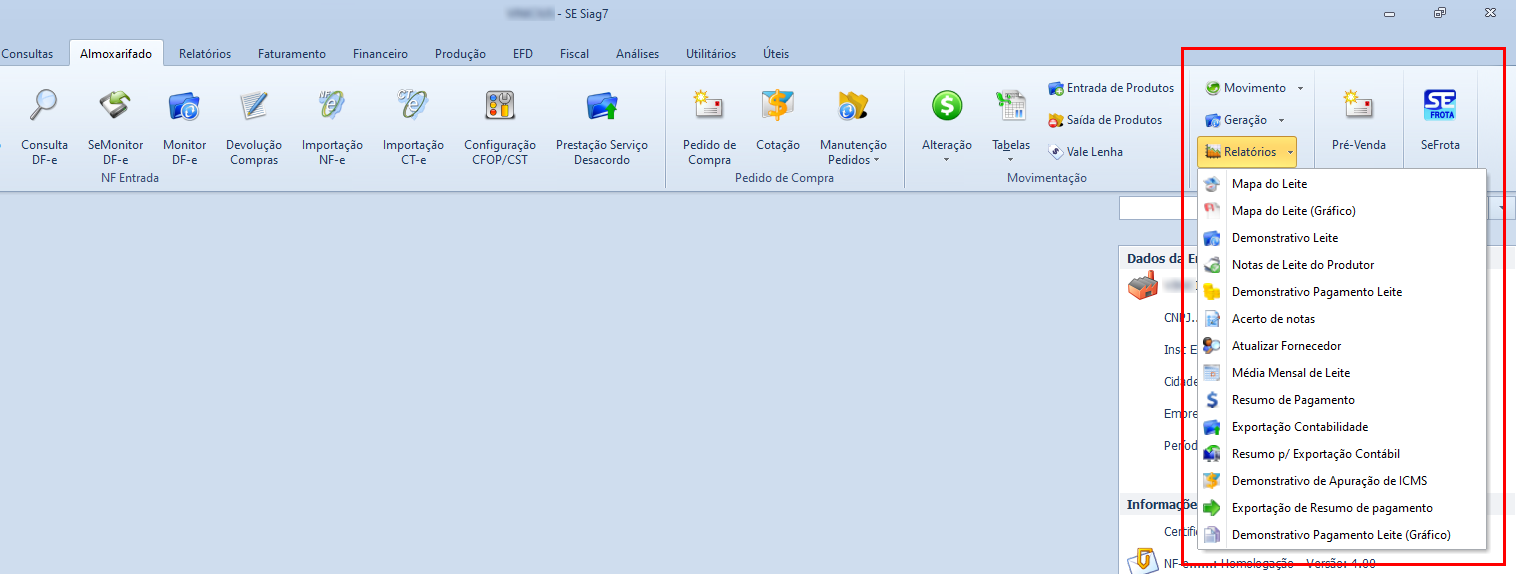This screenshot has width=1516, height=574.
Task: Expand the Movimento dropdown
Action: [1254, 88]
